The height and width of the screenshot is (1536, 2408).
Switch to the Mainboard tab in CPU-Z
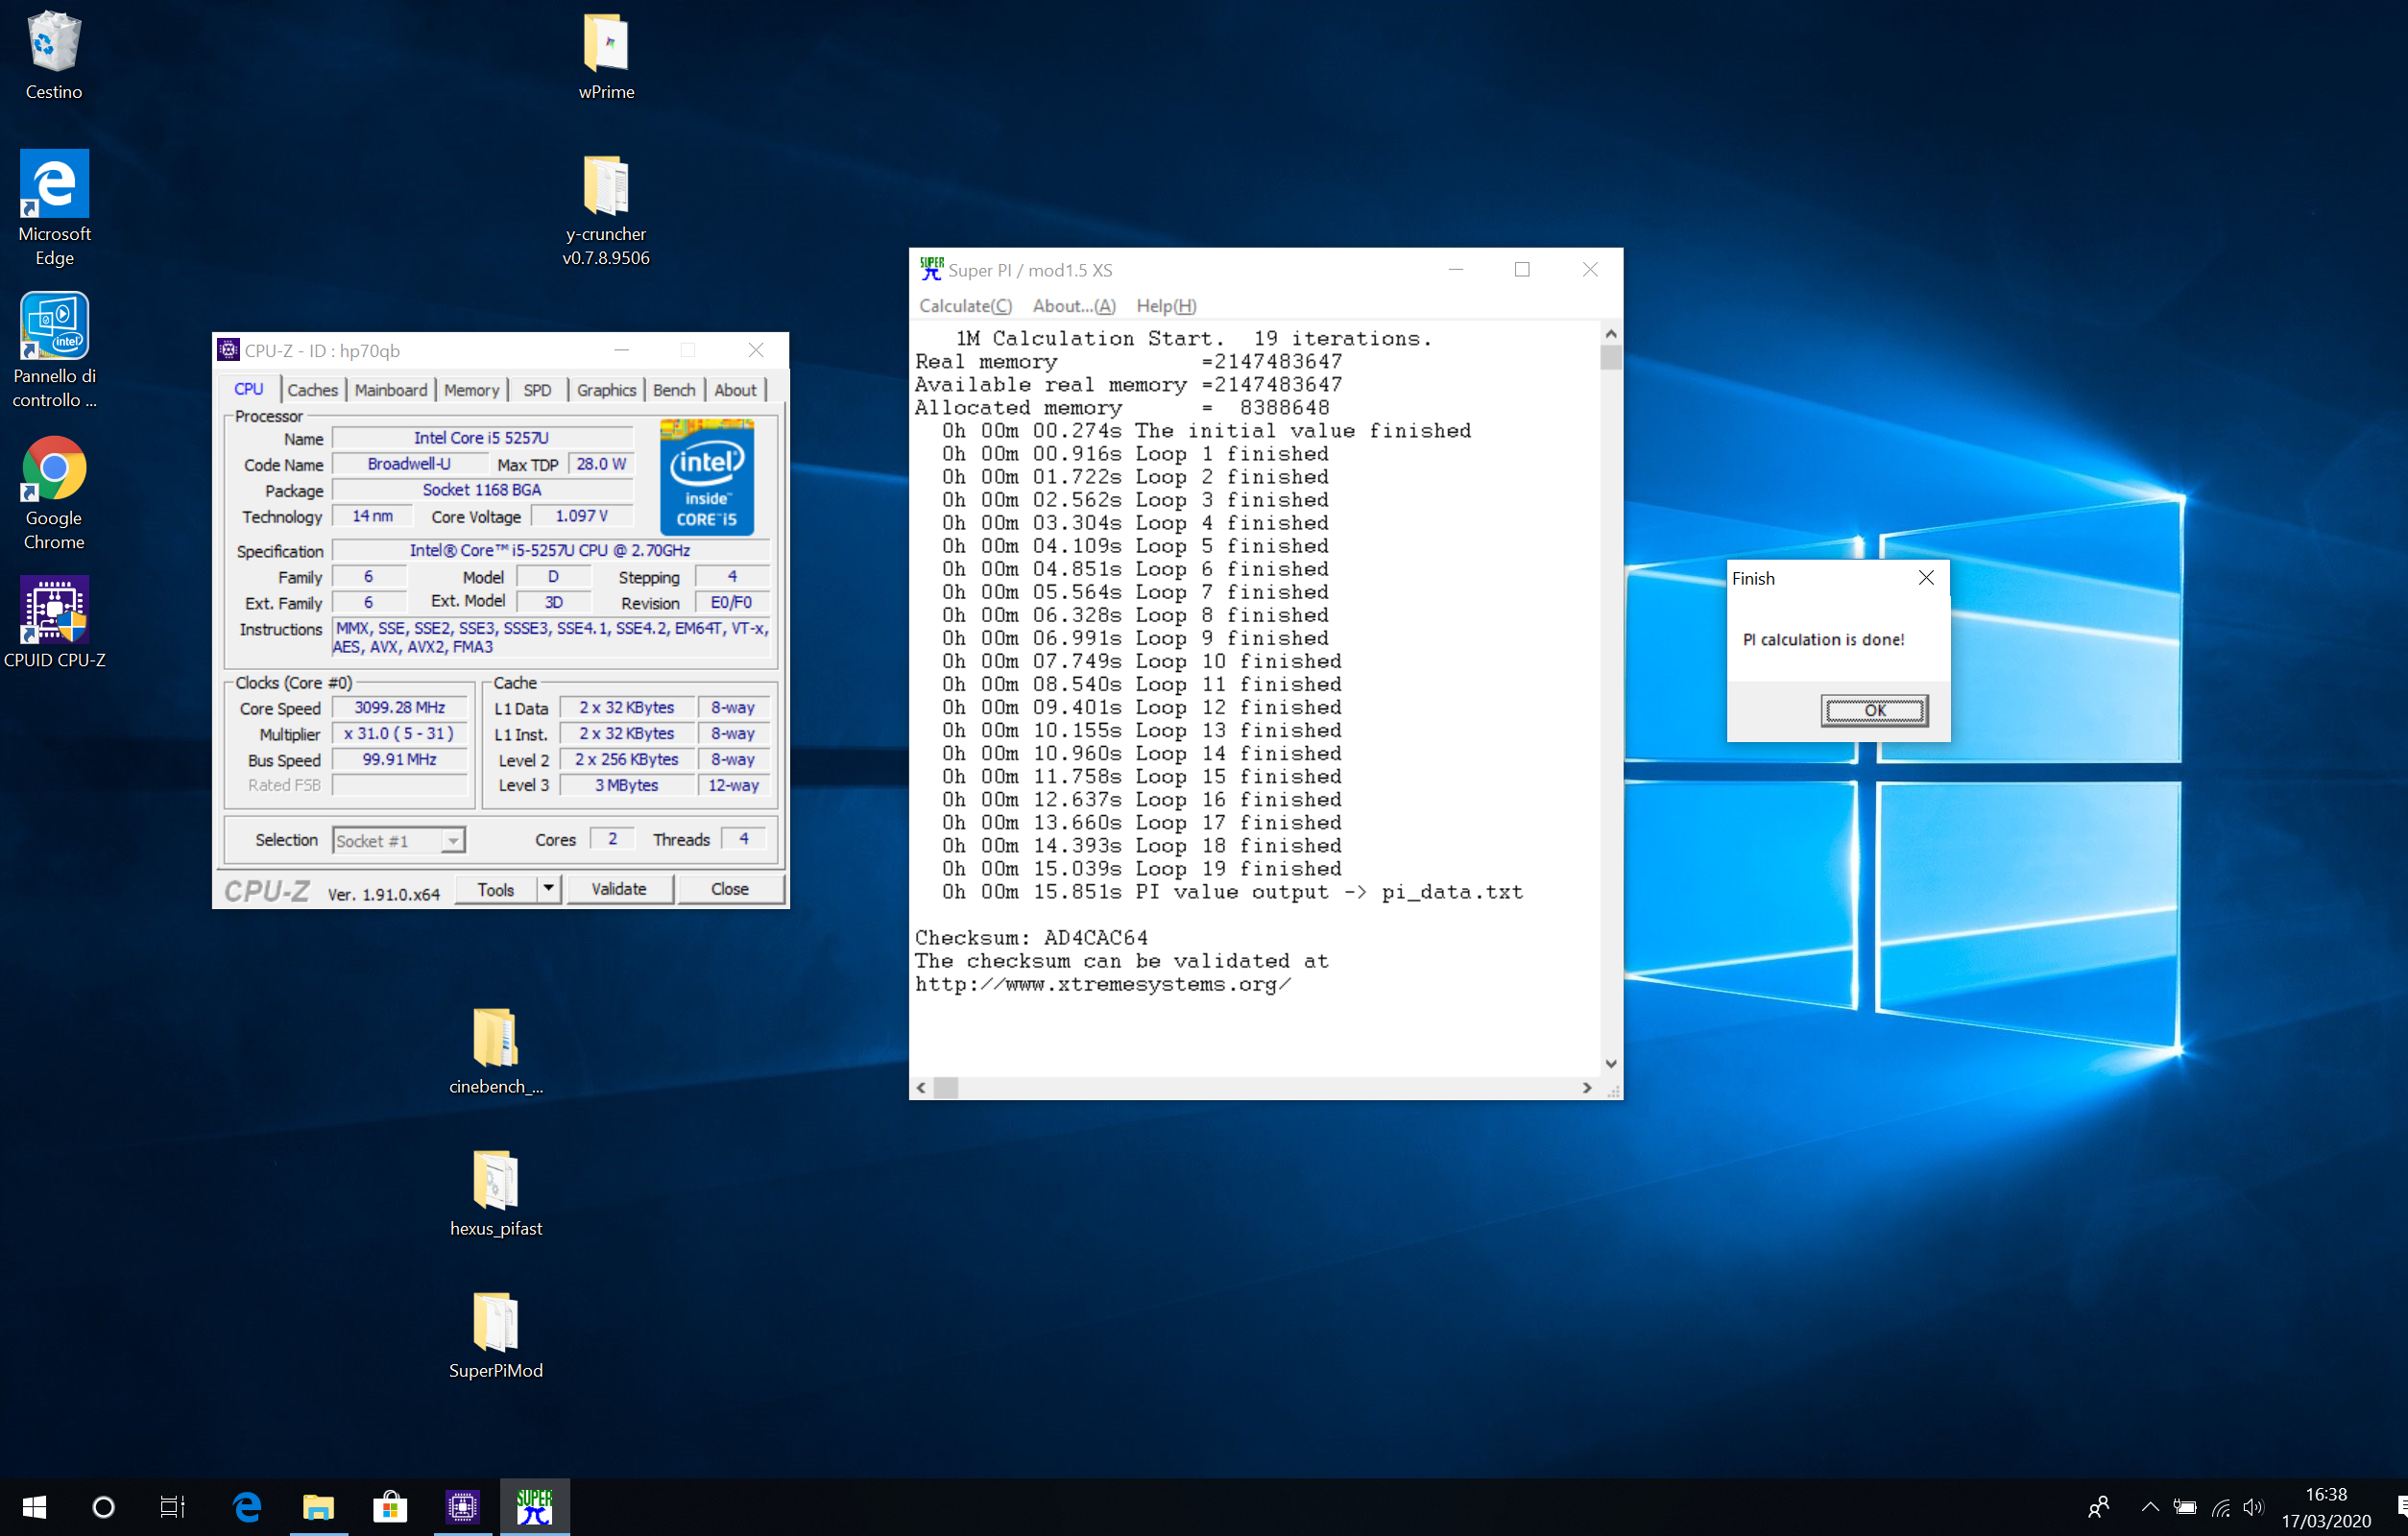[391, 390]
